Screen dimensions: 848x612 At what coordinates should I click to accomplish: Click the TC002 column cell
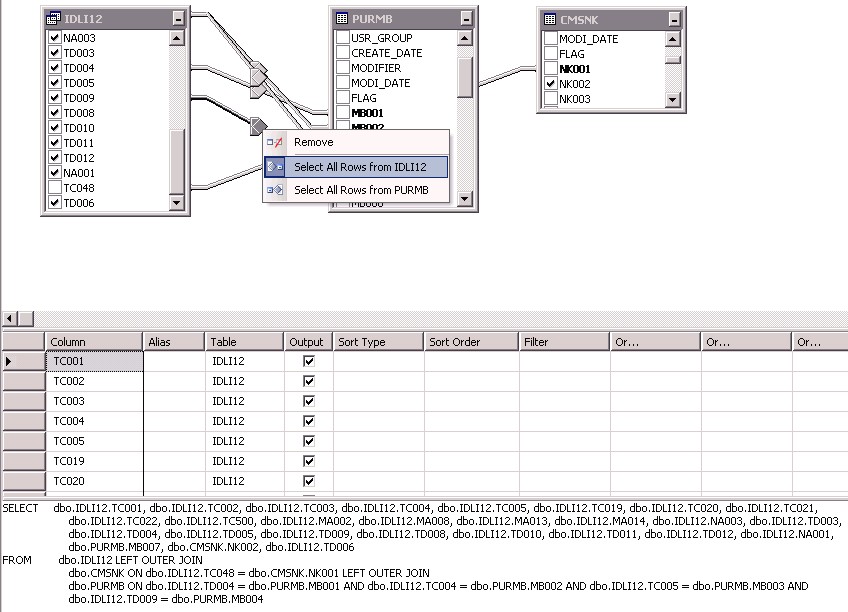point(94,381)
